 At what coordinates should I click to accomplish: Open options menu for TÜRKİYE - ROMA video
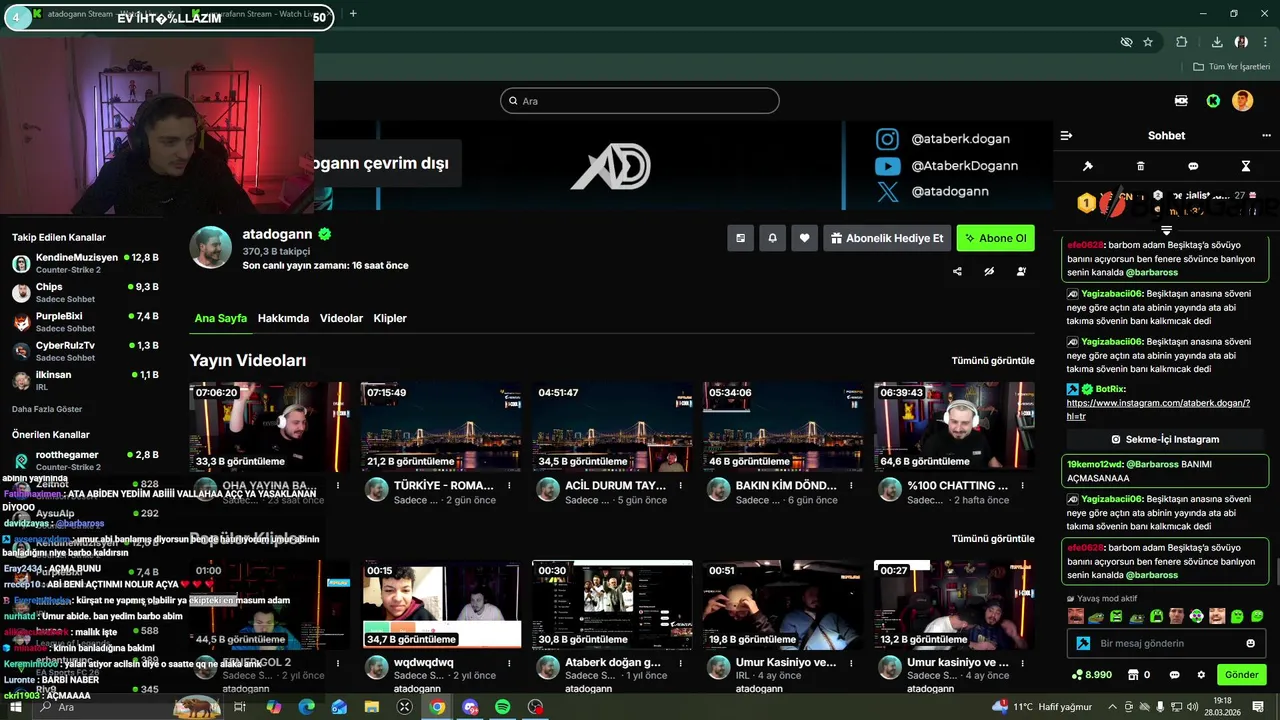coord(509,486)
